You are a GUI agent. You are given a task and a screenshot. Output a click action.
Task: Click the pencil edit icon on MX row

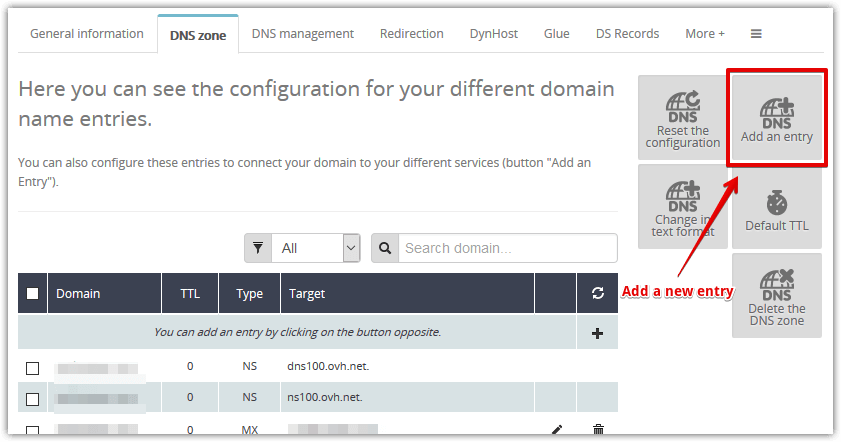point(557,431)
